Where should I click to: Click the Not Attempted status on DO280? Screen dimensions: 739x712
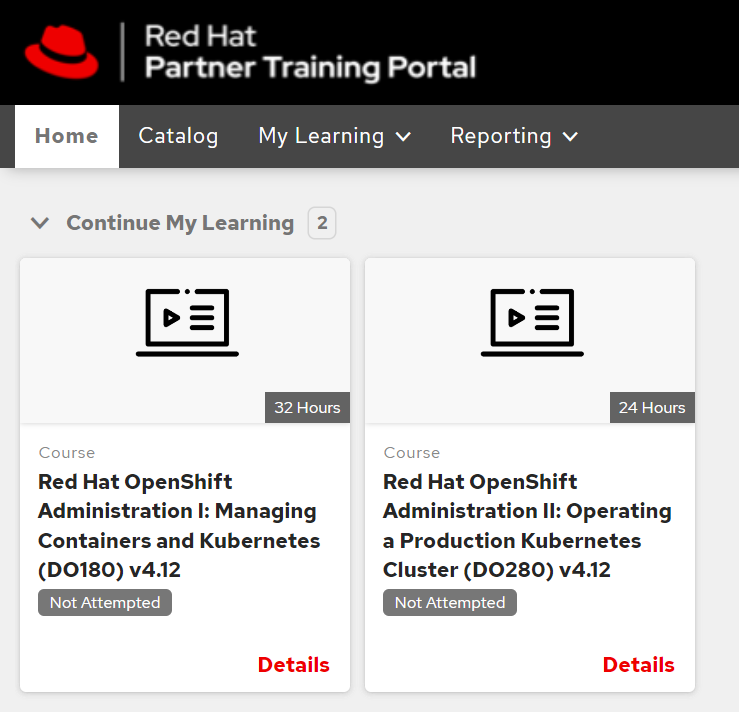[450, 603]
